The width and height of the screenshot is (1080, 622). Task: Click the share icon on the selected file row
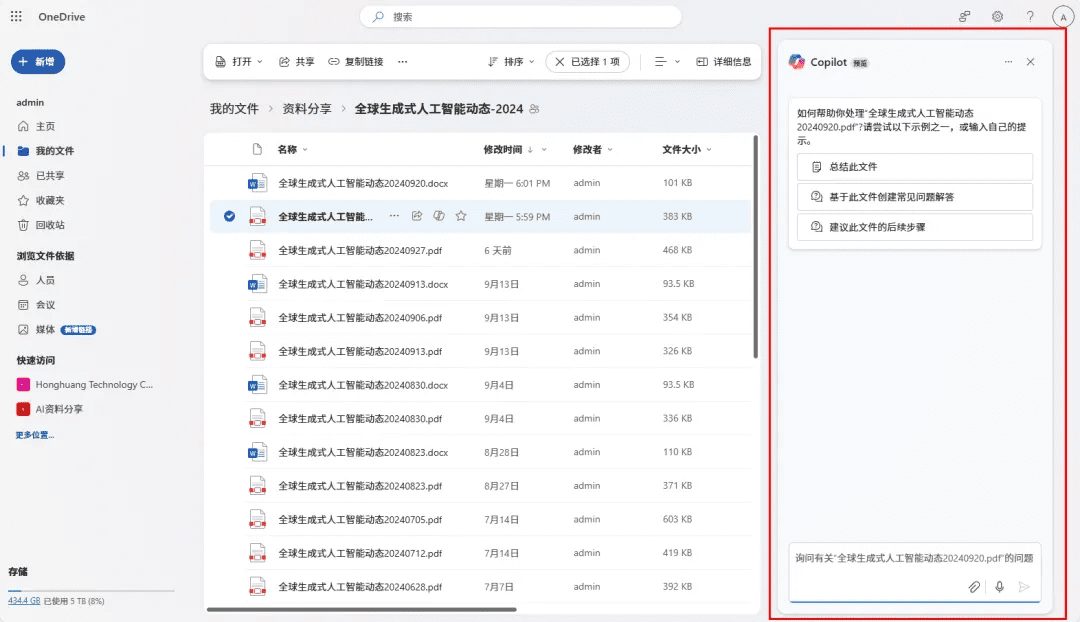(x=417, y=216)
